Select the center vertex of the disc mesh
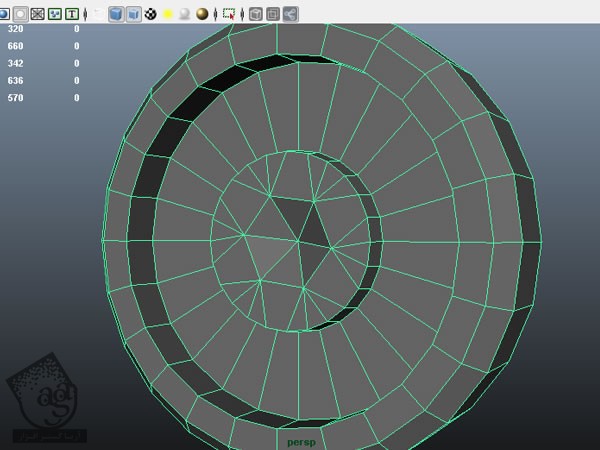The width and height of the screenshot is (600, 450). pyautogui.click(x=299, y=242)
